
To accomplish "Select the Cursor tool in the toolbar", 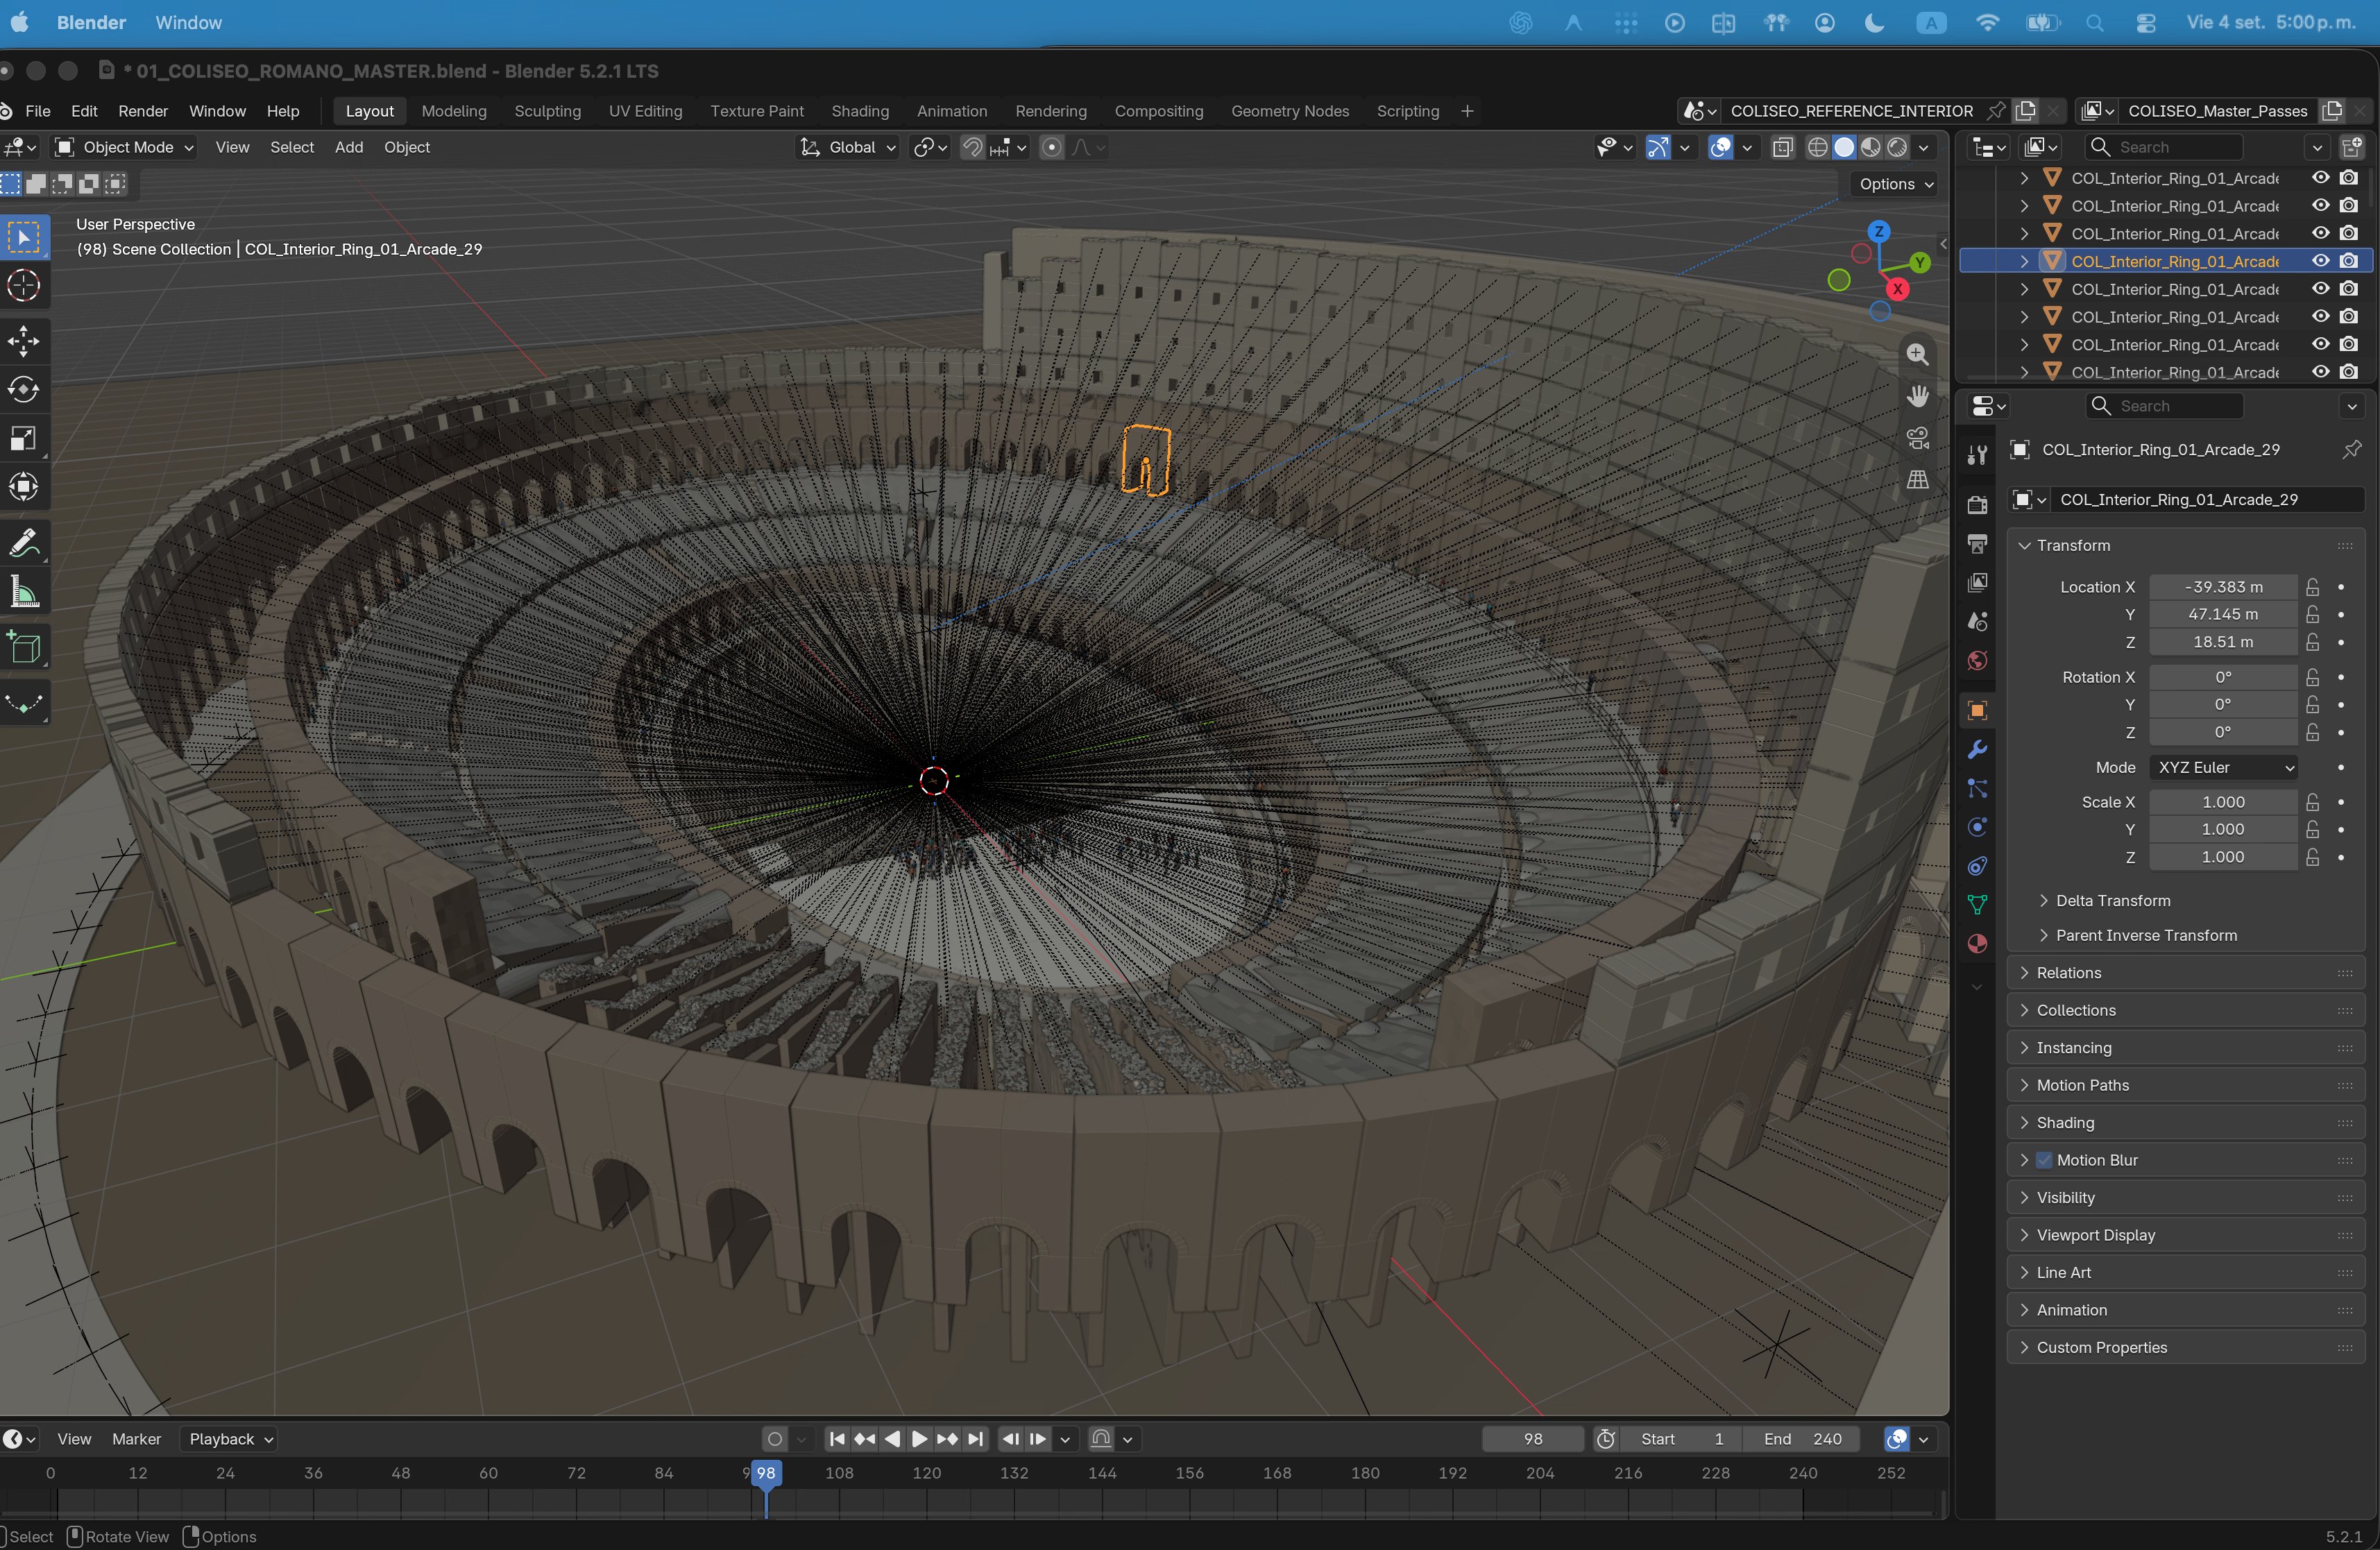I will (x=24, y=285).
